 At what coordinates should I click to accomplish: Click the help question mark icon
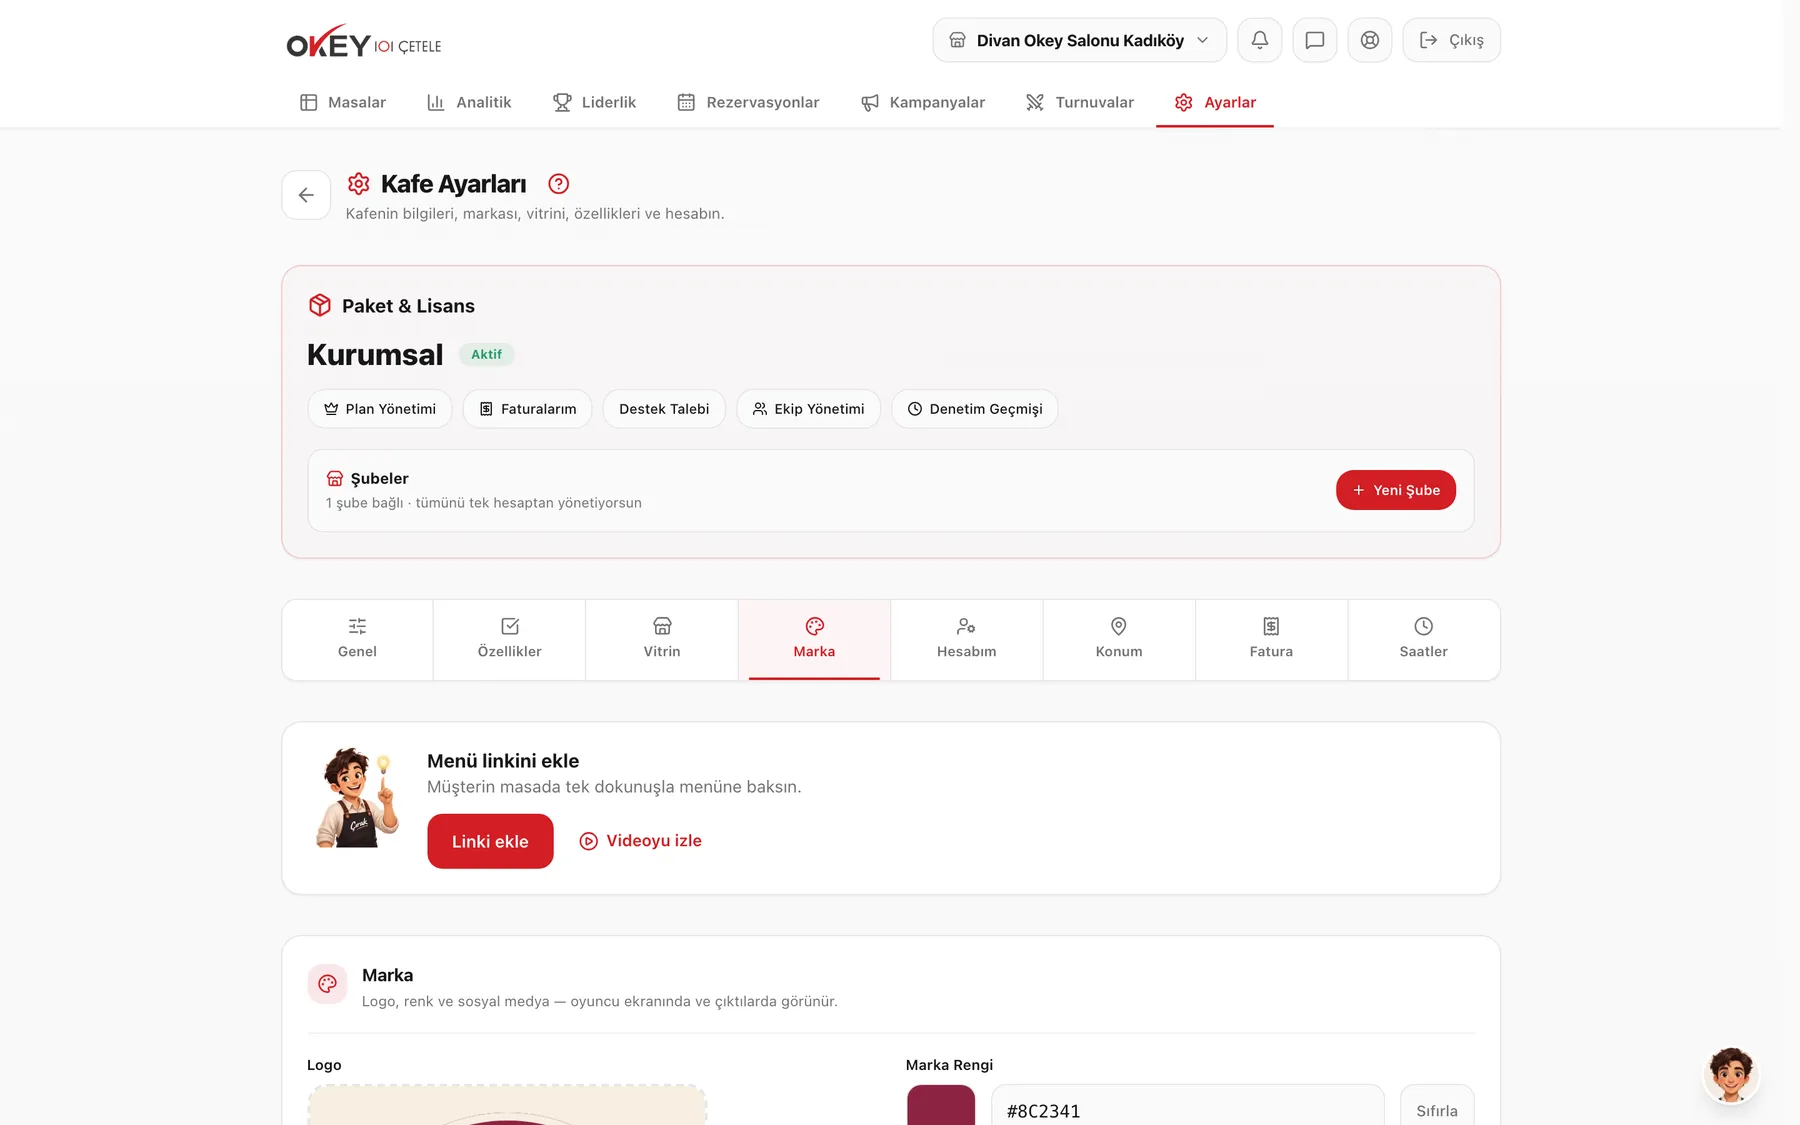point(559,184)
